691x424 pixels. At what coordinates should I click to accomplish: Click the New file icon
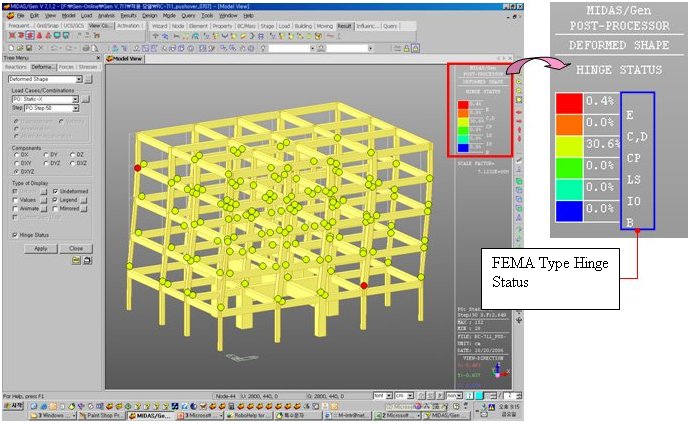[12, 48]
